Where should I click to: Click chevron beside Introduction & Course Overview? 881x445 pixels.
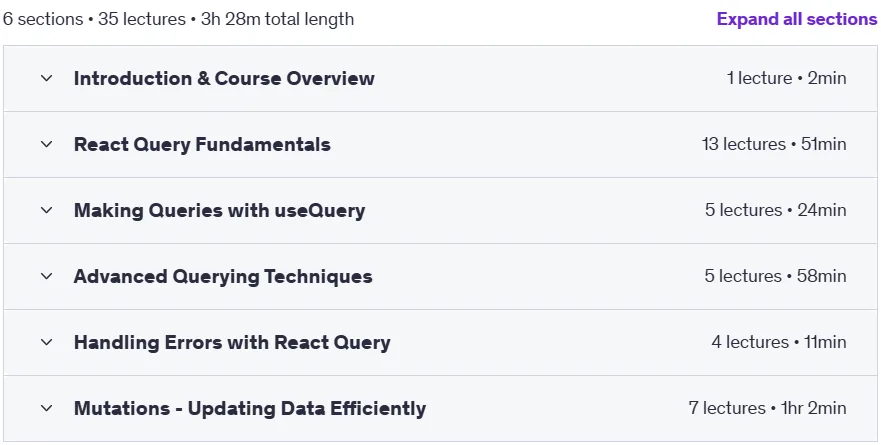47,78
